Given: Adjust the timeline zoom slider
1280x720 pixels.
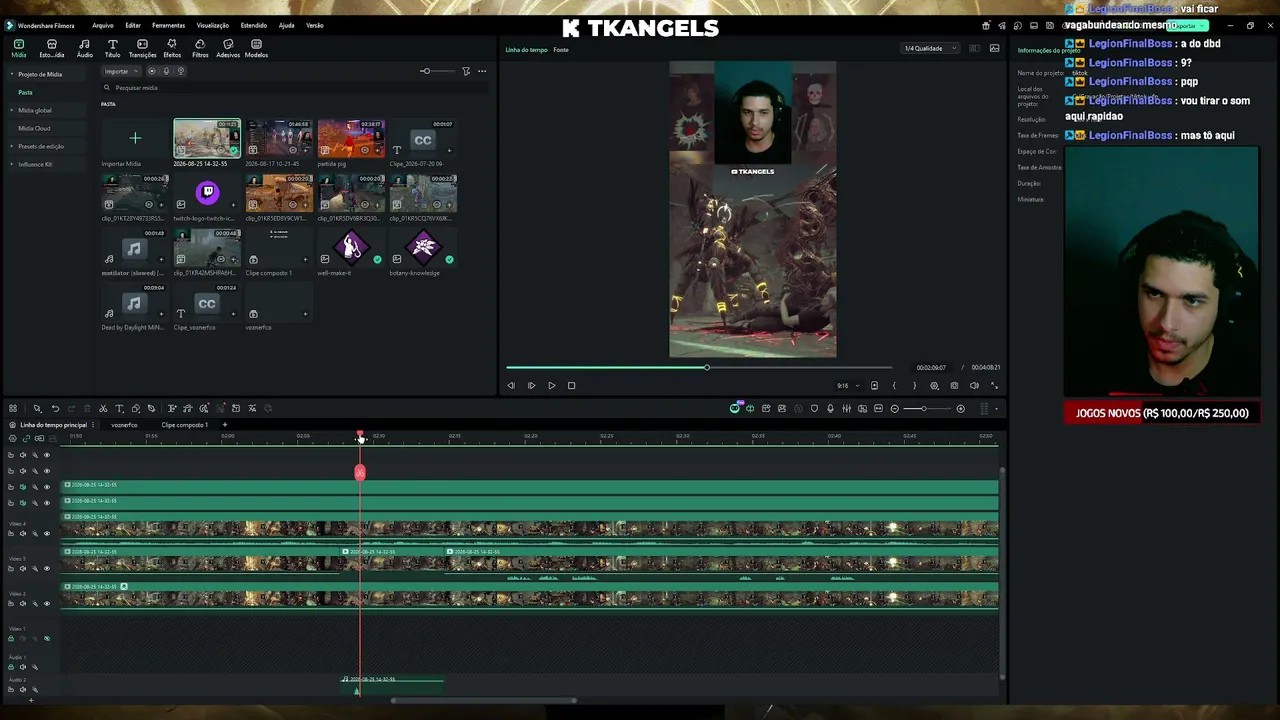Looking at the screenshot, I should pyautogui.click(x=928, y=408).
